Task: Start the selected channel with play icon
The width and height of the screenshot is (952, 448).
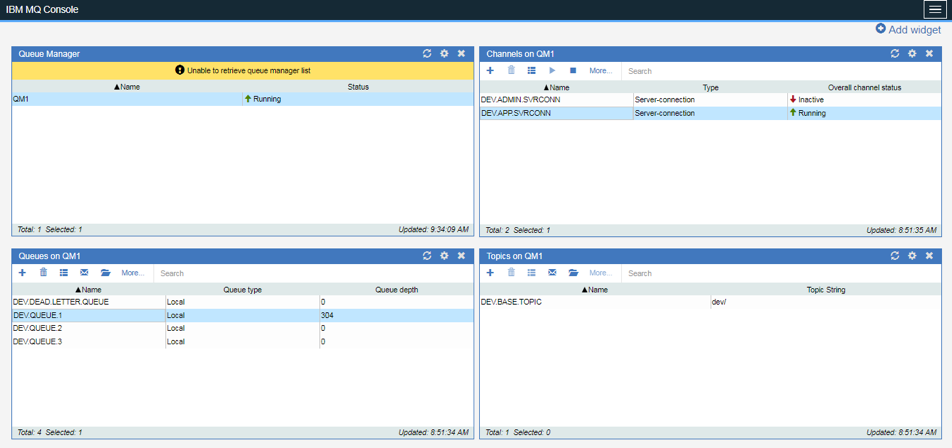Action: (x=552, y=70)
